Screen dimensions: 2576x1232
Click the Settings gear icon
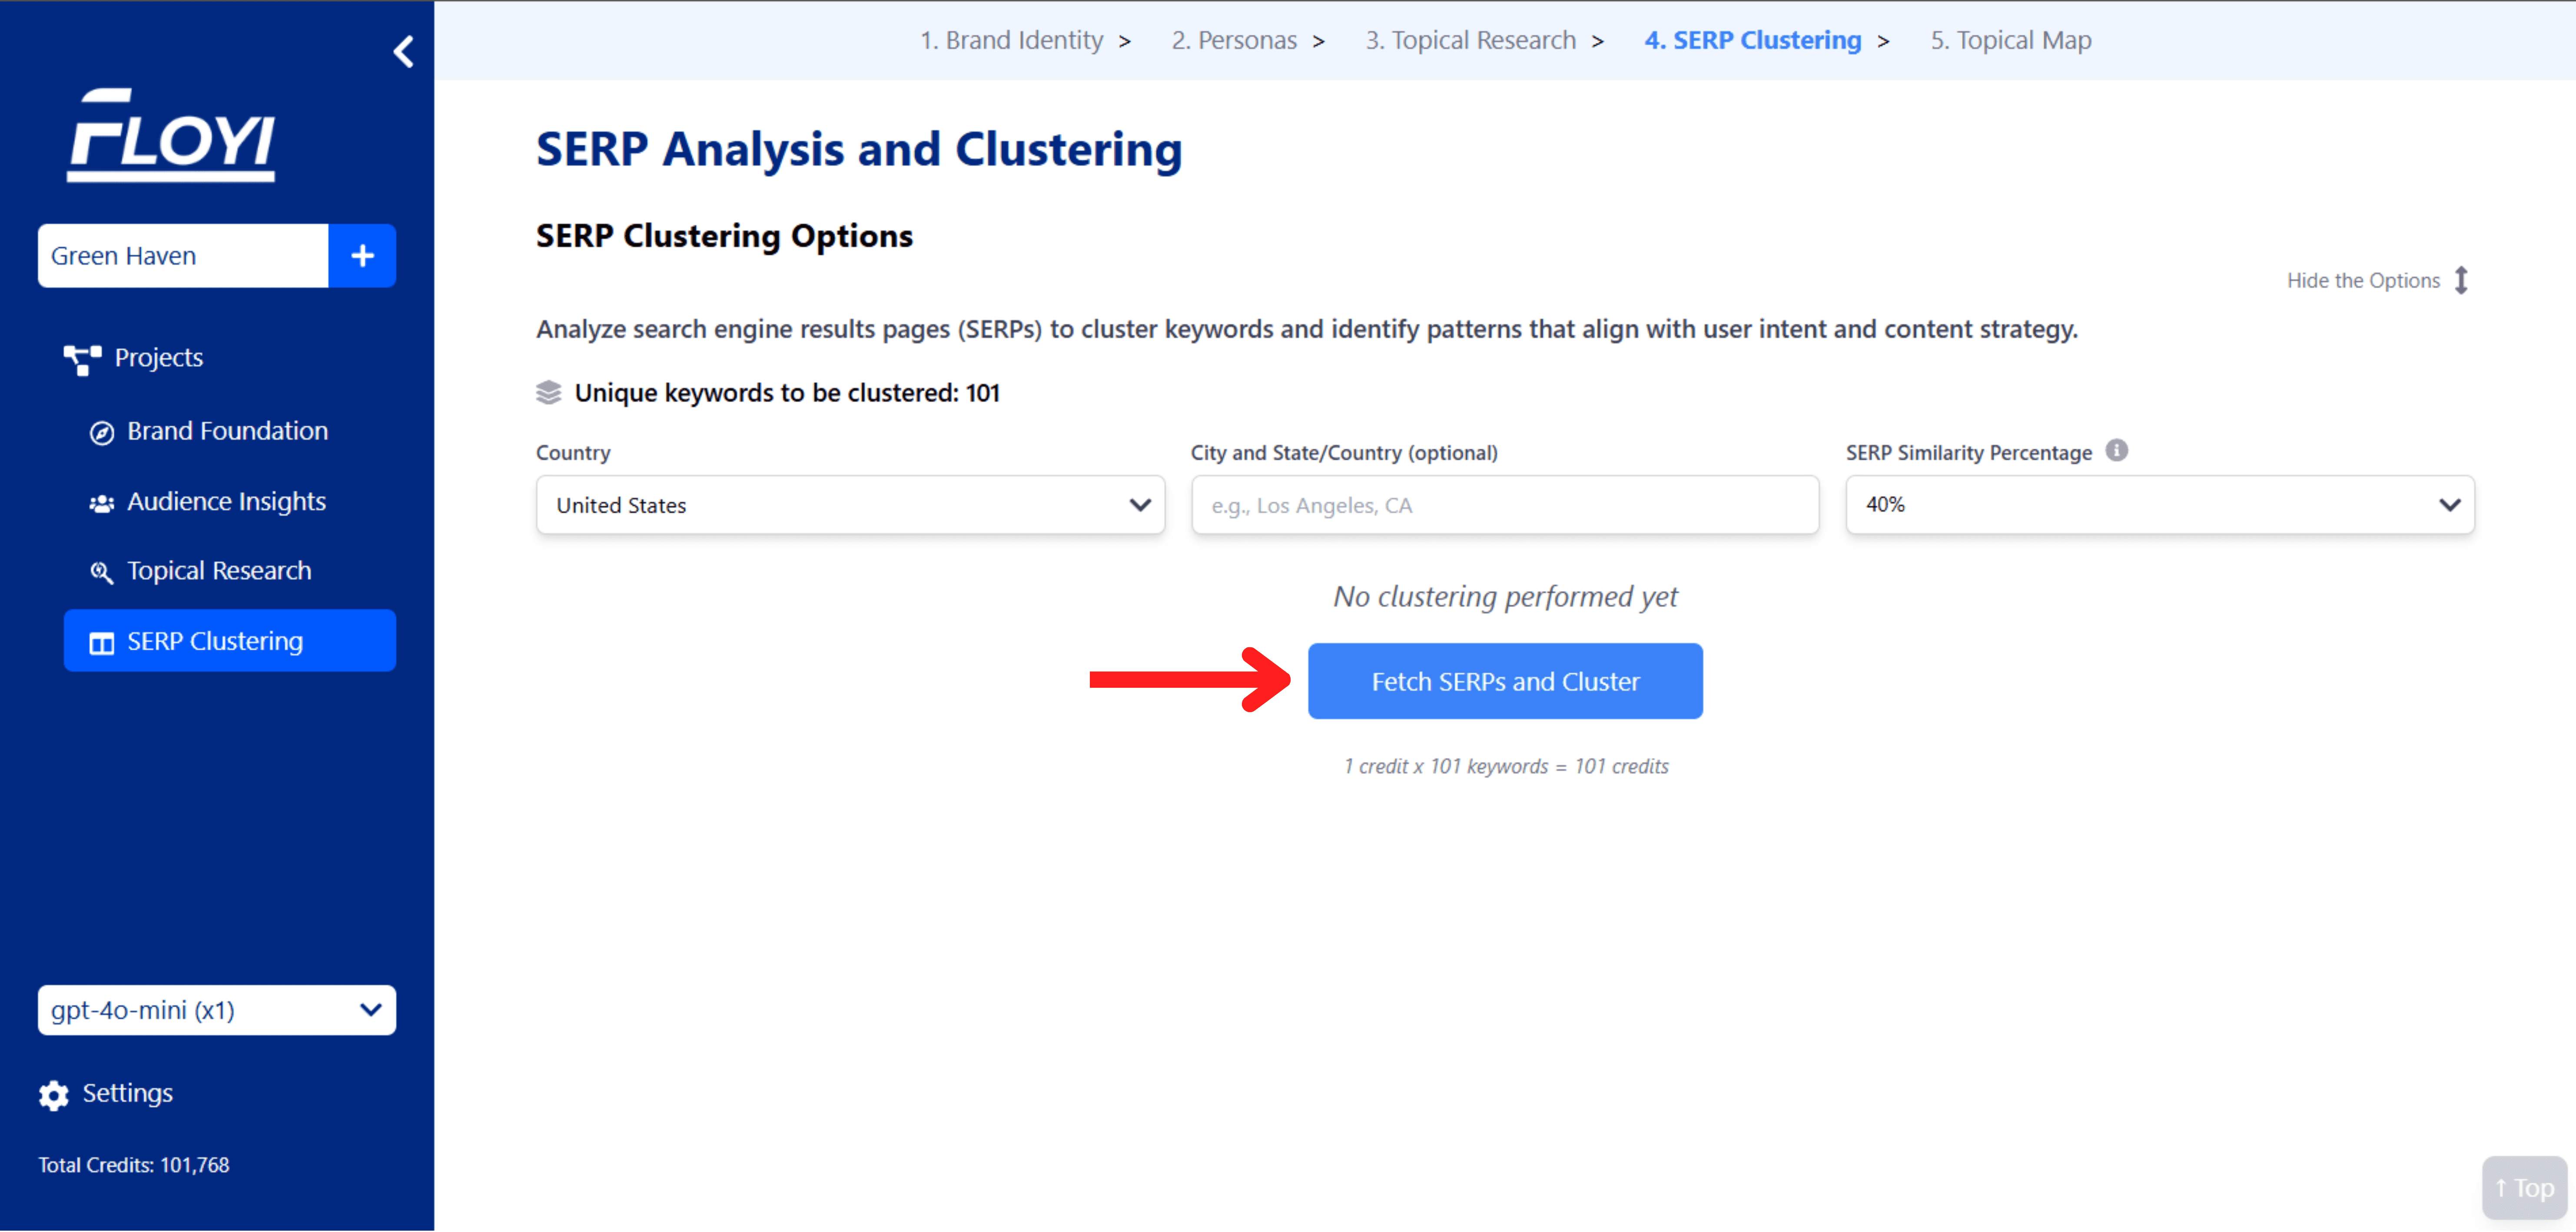54,1095
